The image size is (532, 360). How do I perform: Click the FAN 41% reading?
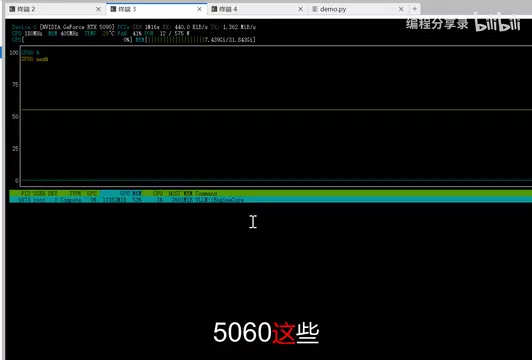pyautogui.click(x=129, y=34)
